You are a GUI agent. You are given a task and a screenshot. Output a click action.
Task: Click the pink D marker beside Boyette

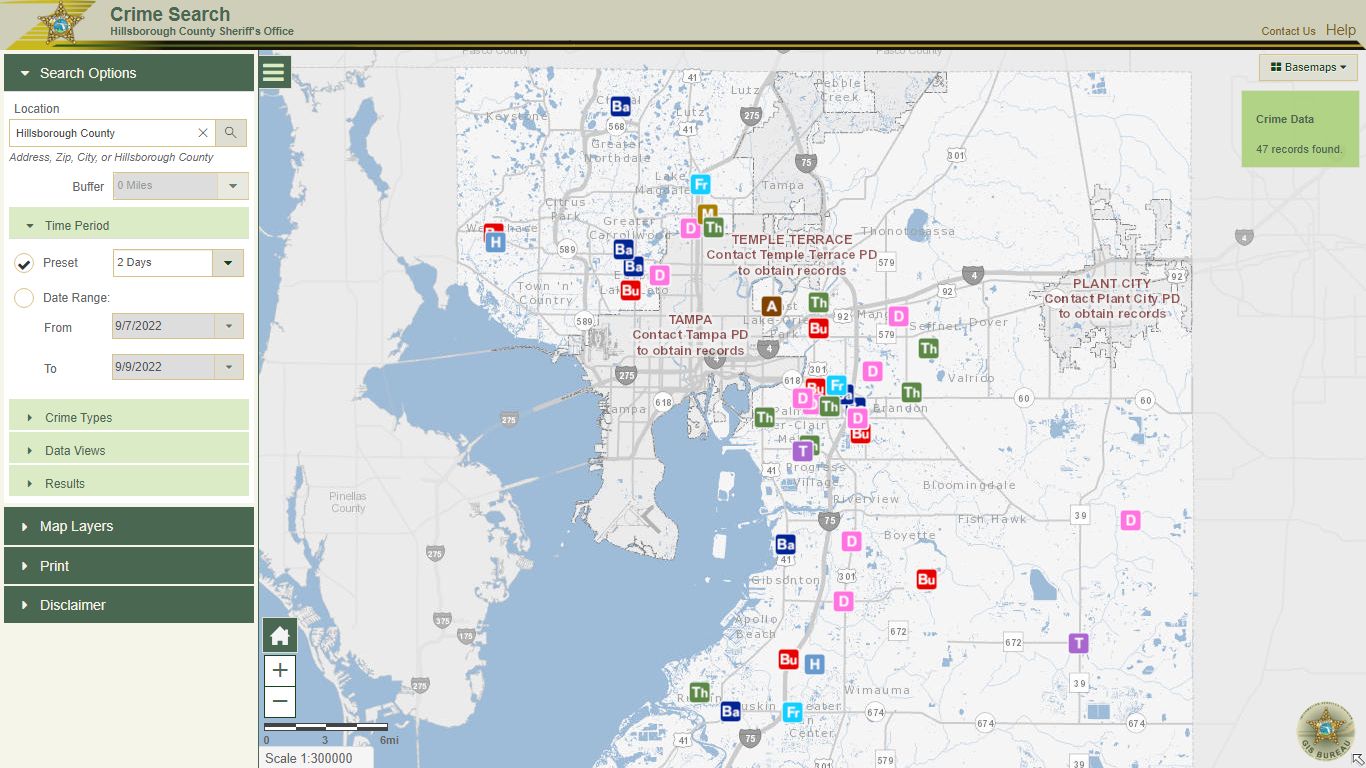pyautogui.click(x=851, y=541)
